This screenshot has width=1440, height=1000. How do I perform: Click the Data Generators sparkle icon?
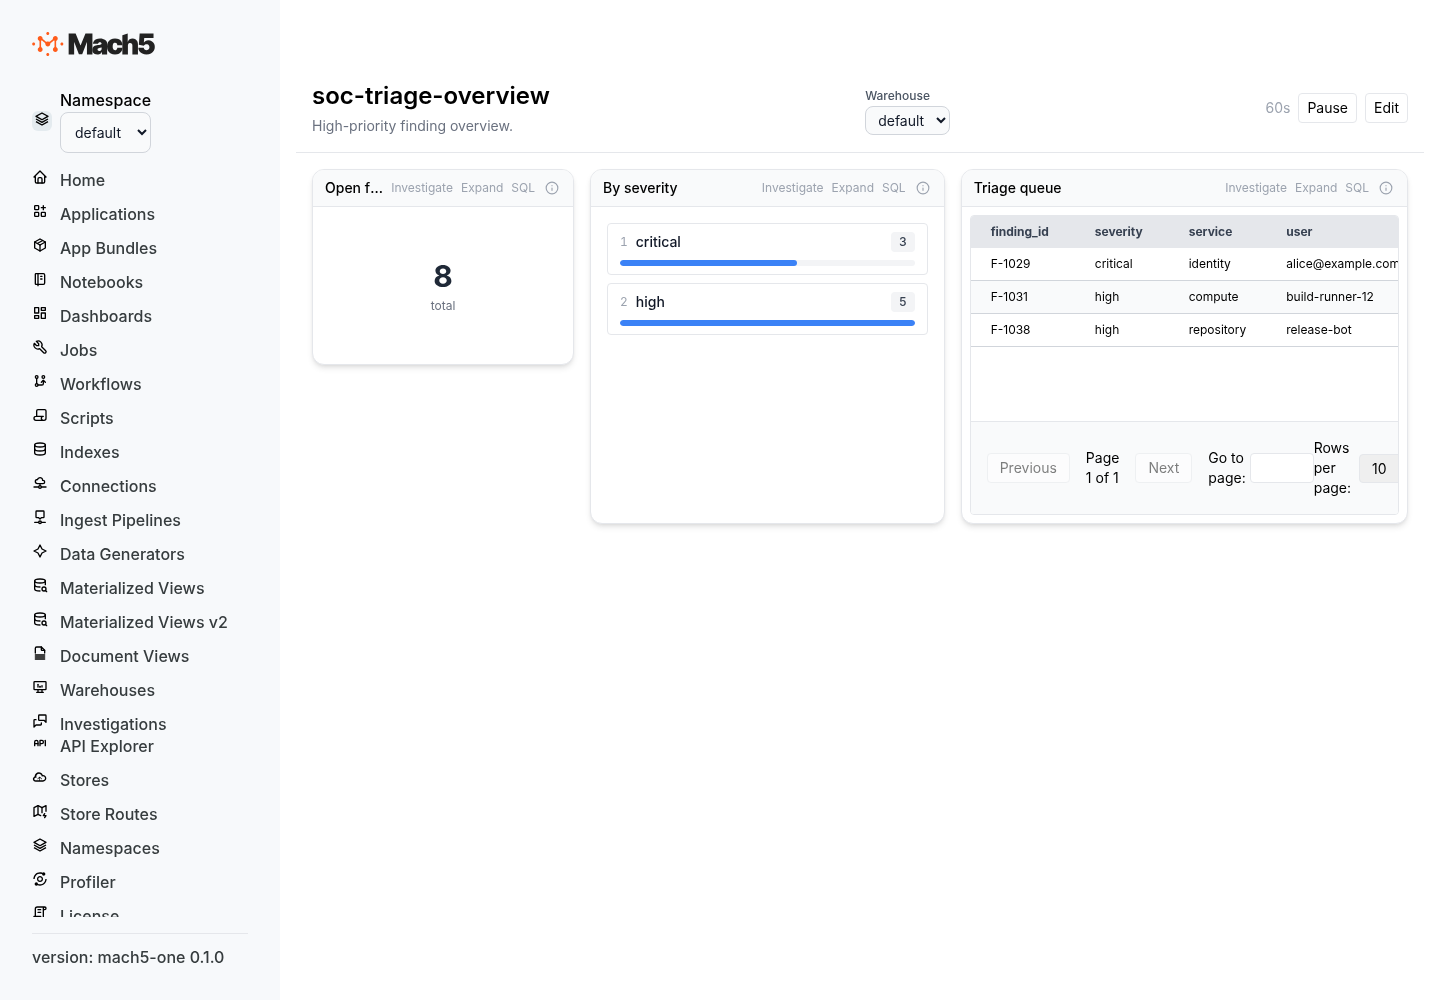tap(40, 552)
